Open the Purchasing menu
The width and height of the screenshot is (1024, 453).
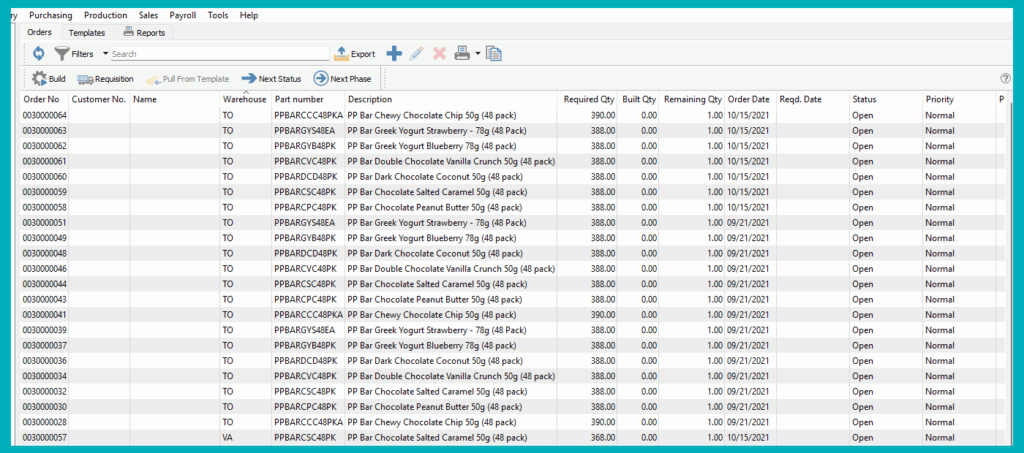pyautogui.click(x=51, y=15)
